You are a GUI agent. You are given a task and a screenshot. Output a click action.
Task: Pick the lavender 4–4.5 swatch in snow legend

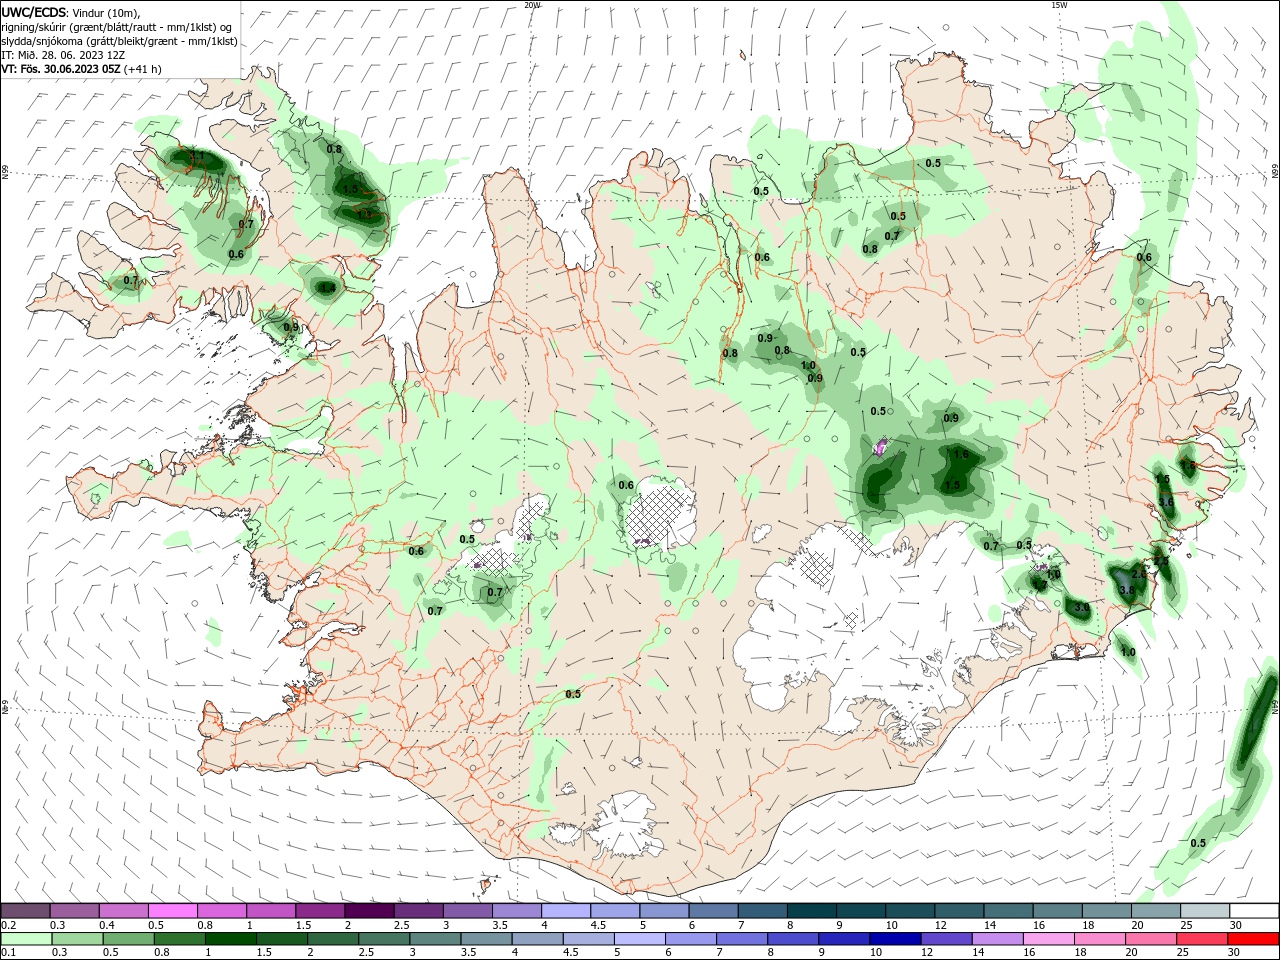click(566, 911)
